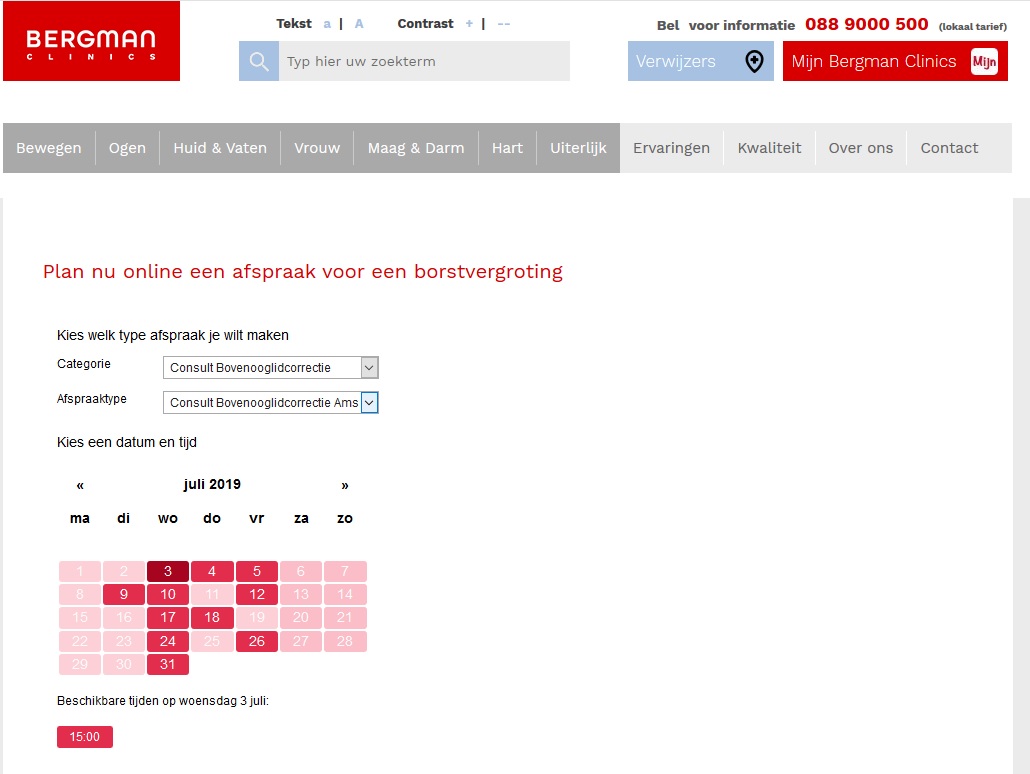This screenshot has width=1030, height=774.
Task: Open the Hart menu
Action: (507, 148)
